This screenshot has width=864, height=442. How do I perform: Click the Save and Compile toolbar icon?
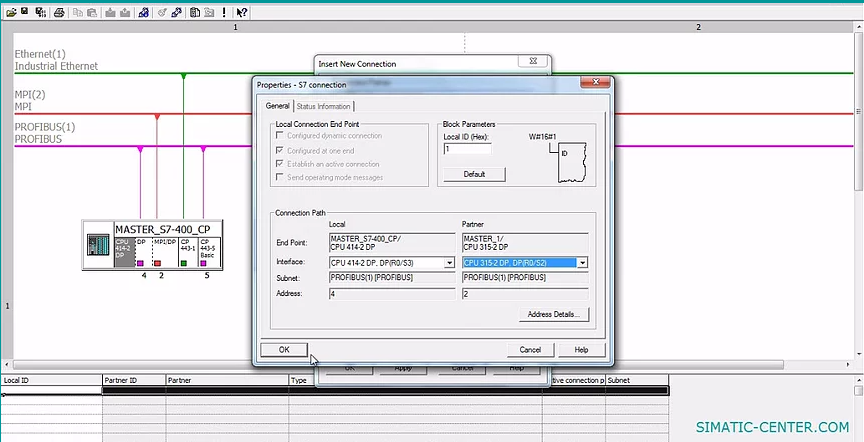point(41,12)
